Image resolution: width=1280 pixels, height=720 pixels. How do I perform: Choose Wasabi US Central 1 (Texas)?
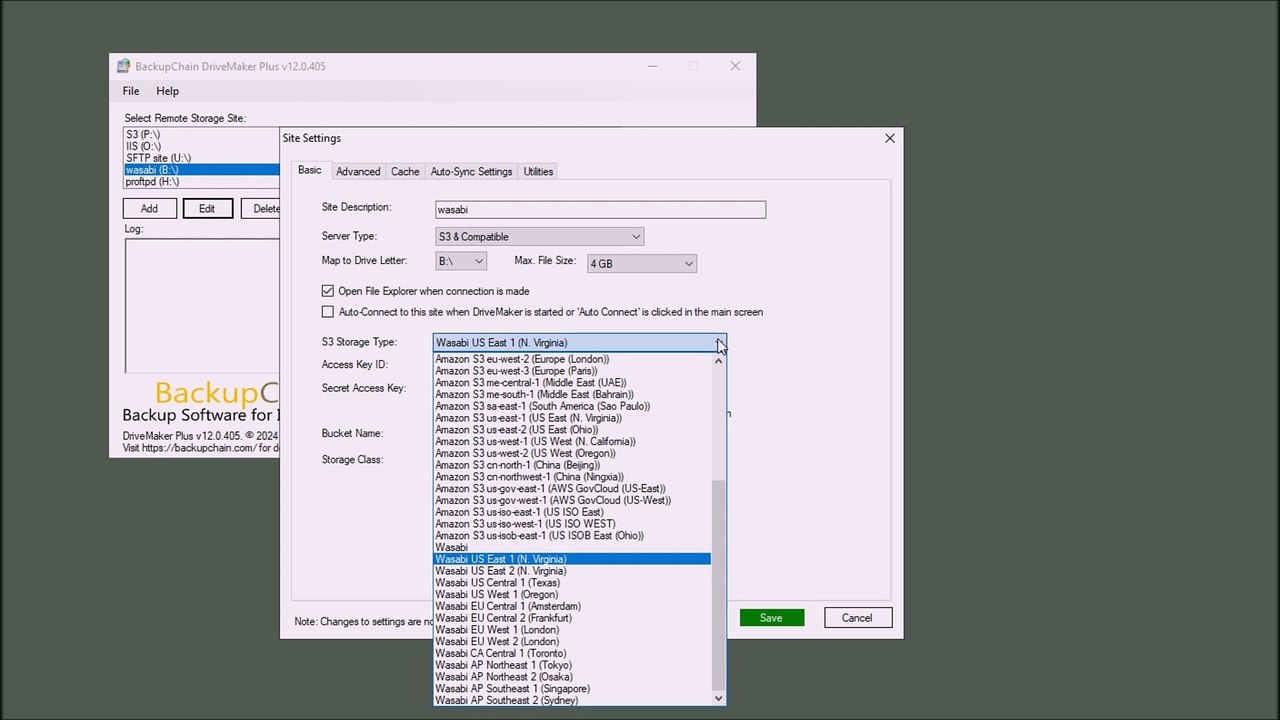coord(572,583)
